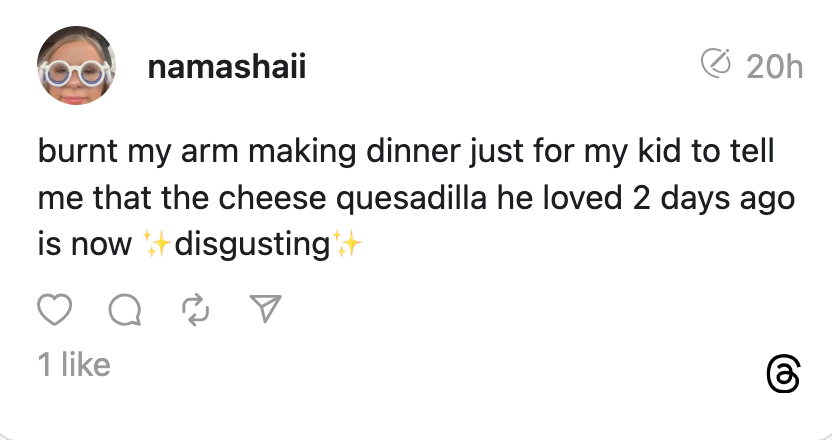Click the sparkle emoji before "disgusting"
Viewport: 832px width, 440px height.
[x=158, y=243]
